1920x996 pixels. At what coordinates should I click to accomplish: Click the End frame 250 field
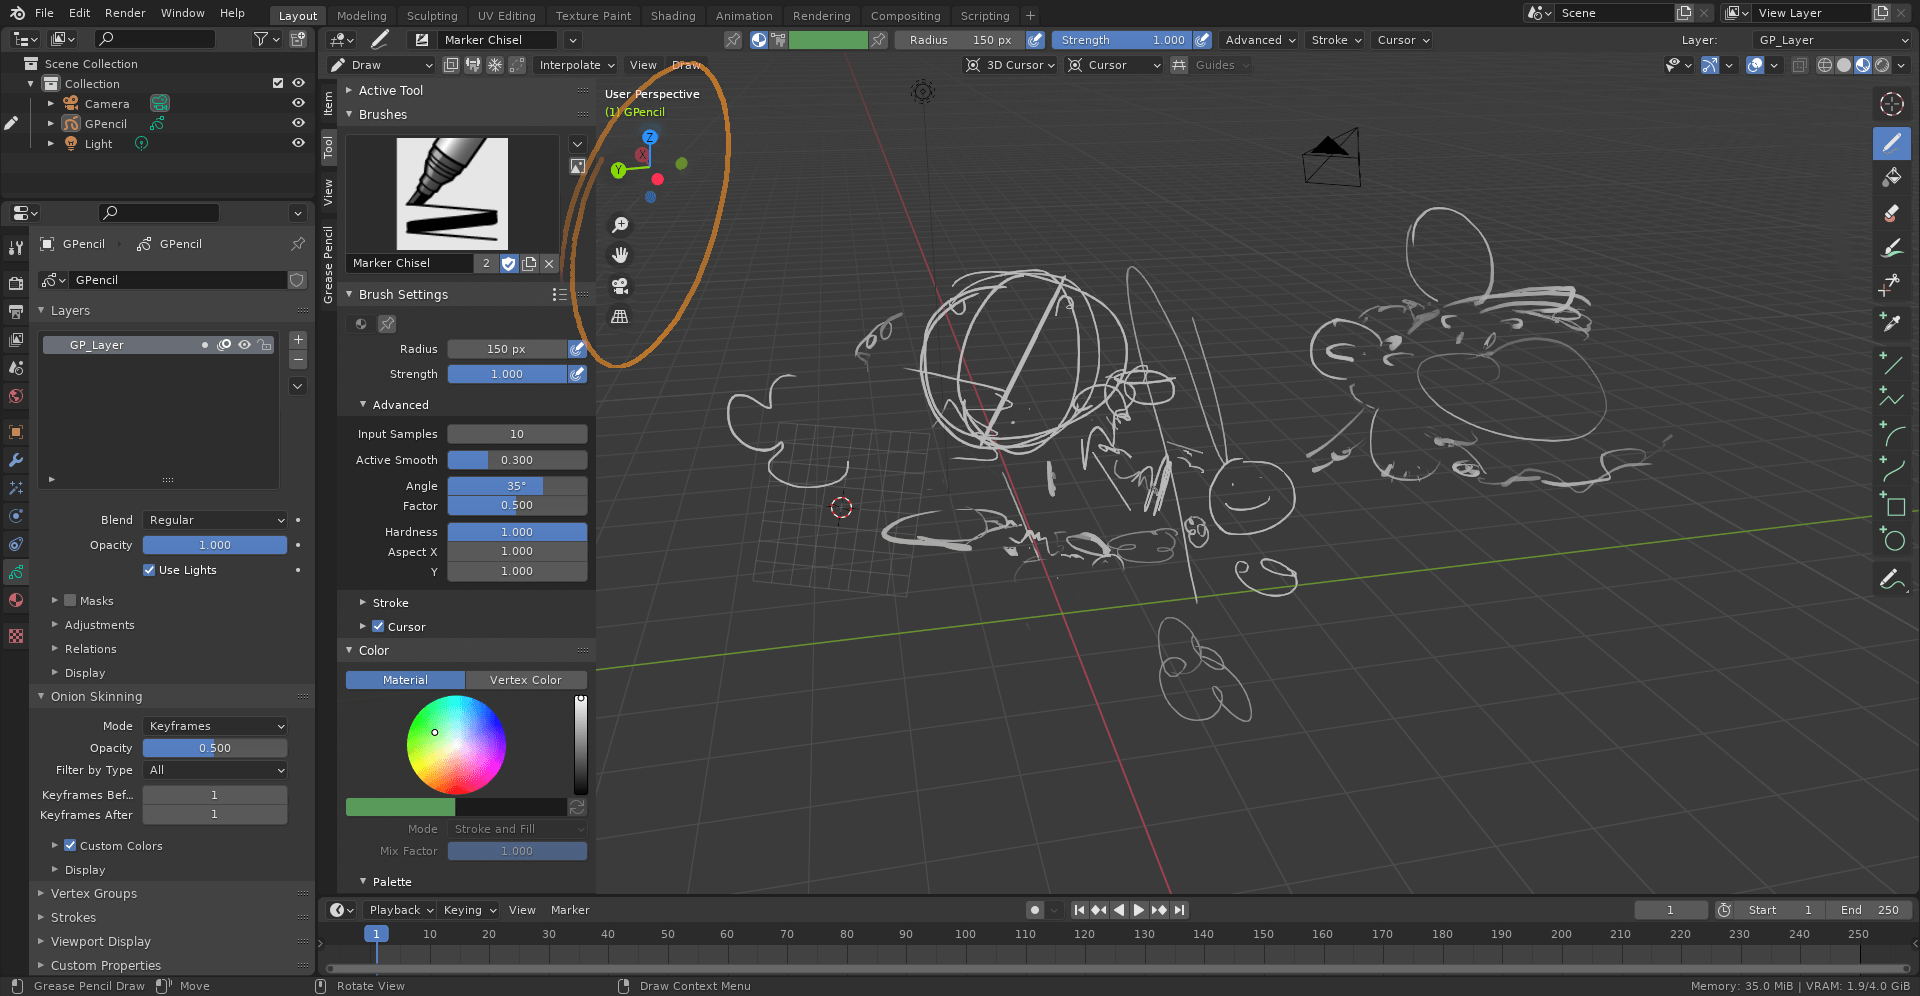pos(1869,910)
